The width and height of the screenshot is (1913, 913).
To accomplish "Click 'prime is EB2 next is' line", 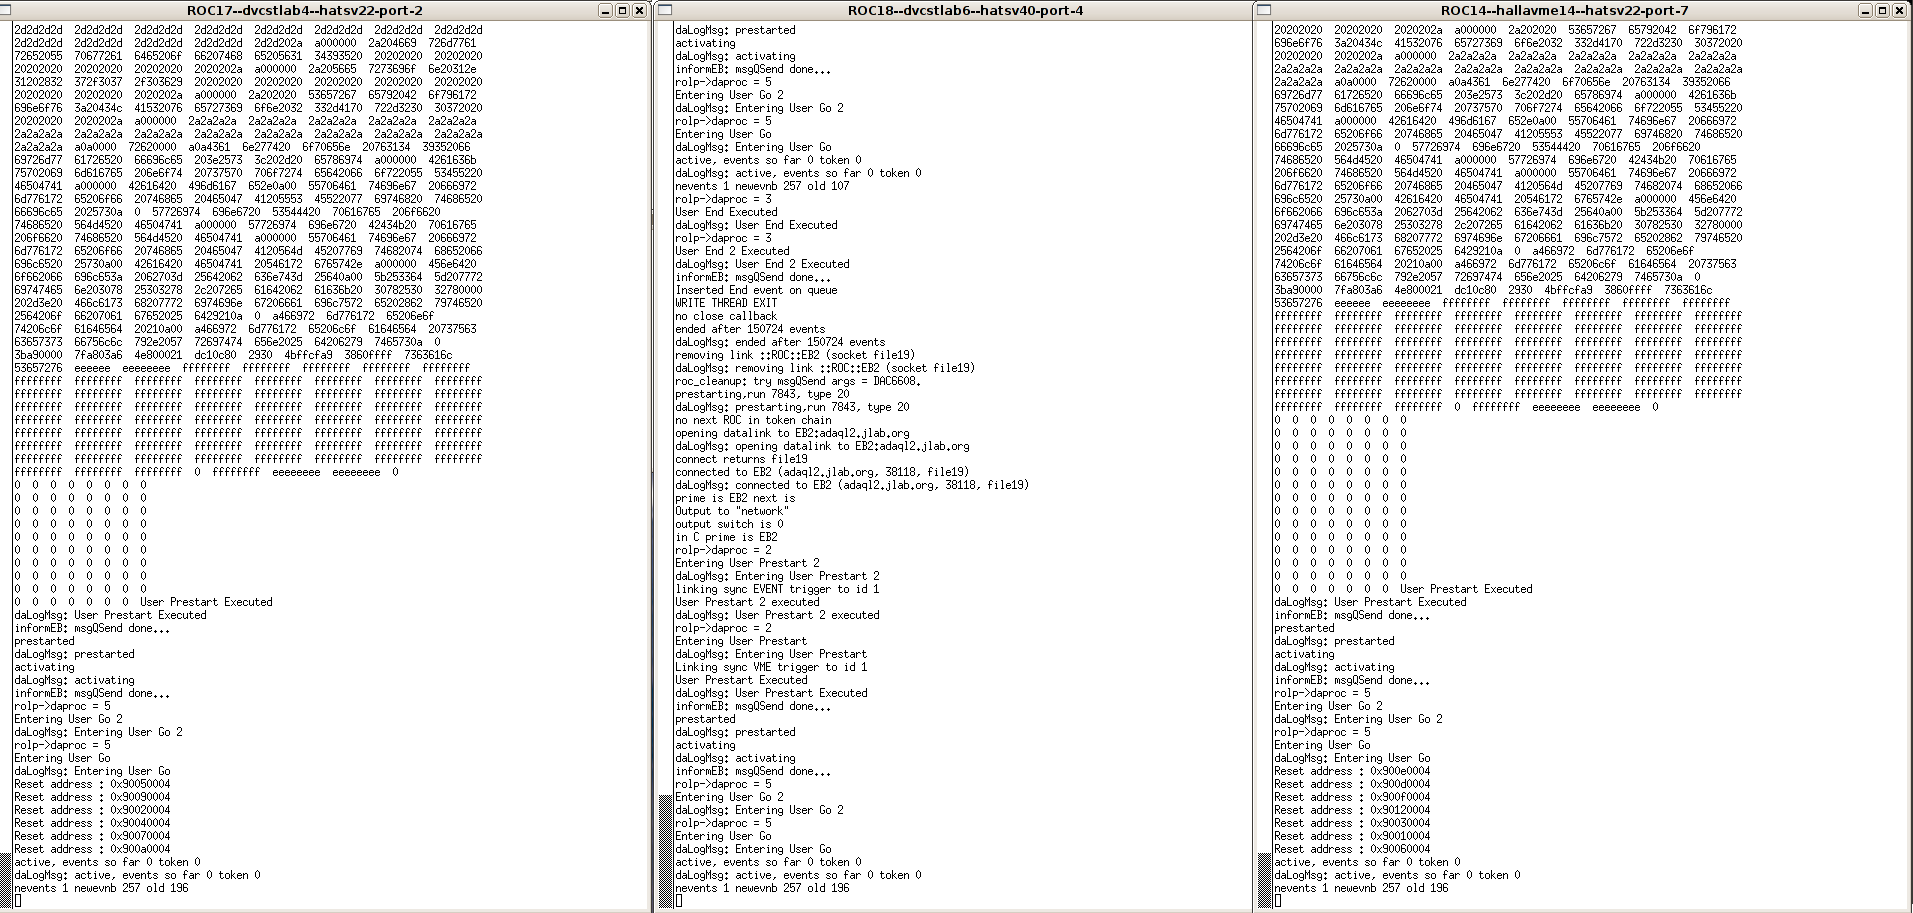I will click(735, 498).
